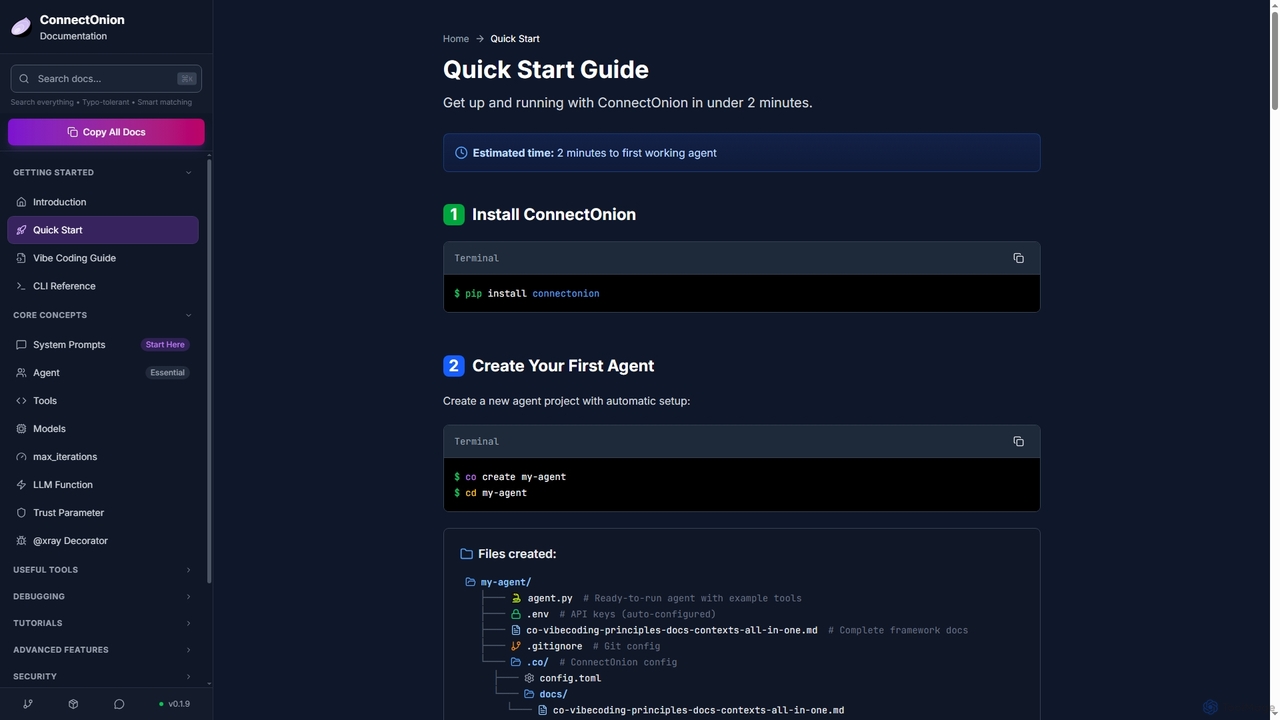Click the CLI Reference terminal icon
The image size is (1280, 720).
(21, 286)
